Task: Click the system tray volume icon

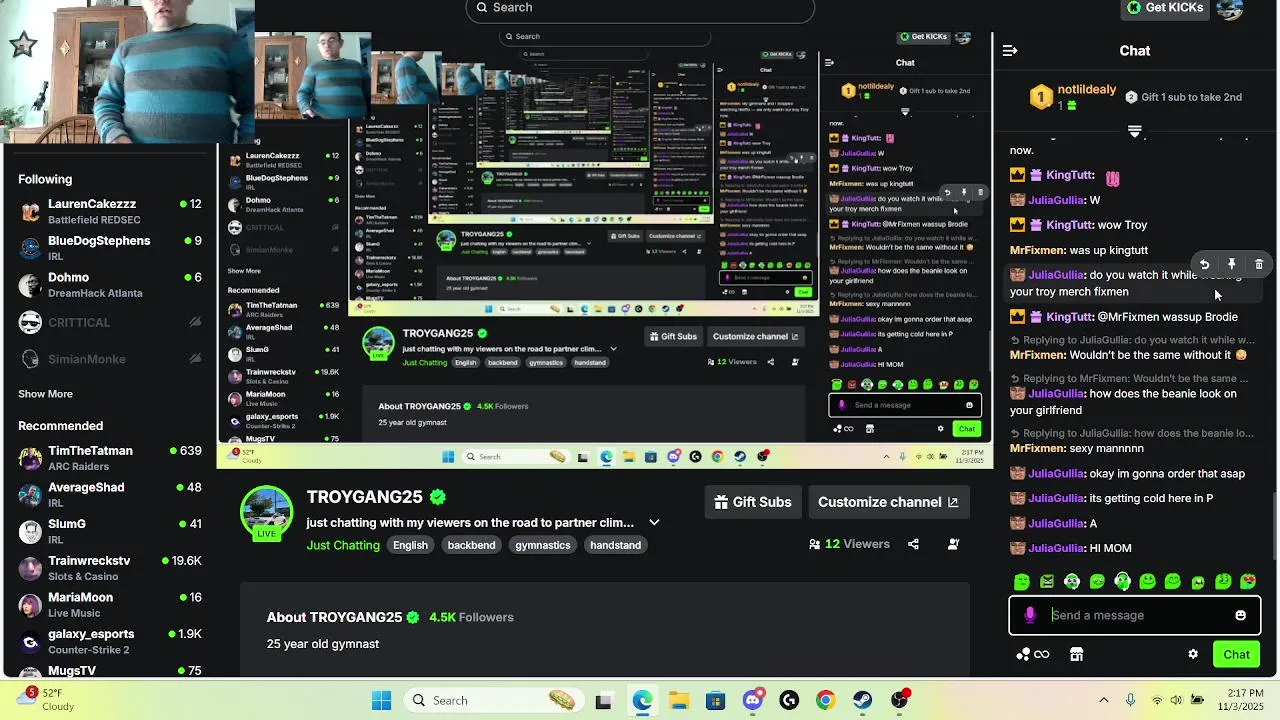Action: click(x=1179, y=700)
